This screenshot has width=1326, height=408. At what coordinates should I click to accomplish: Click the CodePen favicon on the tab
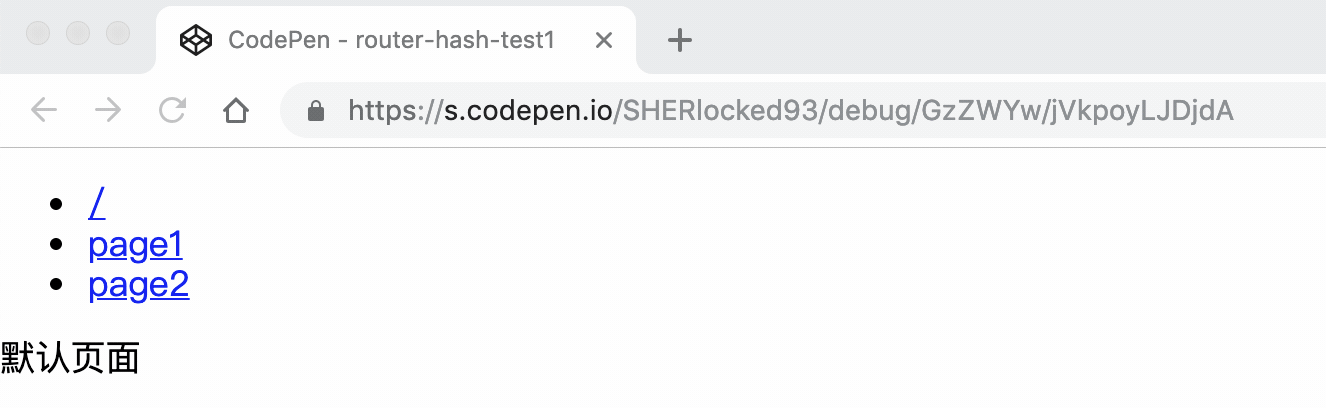click(196, 40)
